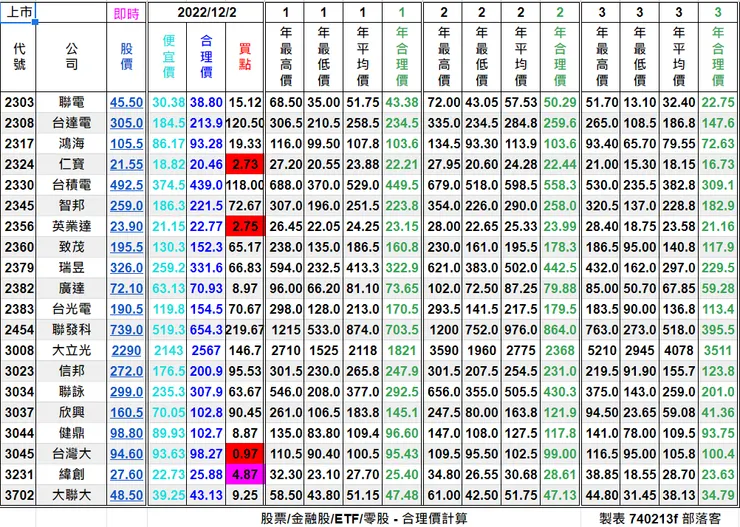
Task: Select the 上市 cell
Action: [18, 12]
